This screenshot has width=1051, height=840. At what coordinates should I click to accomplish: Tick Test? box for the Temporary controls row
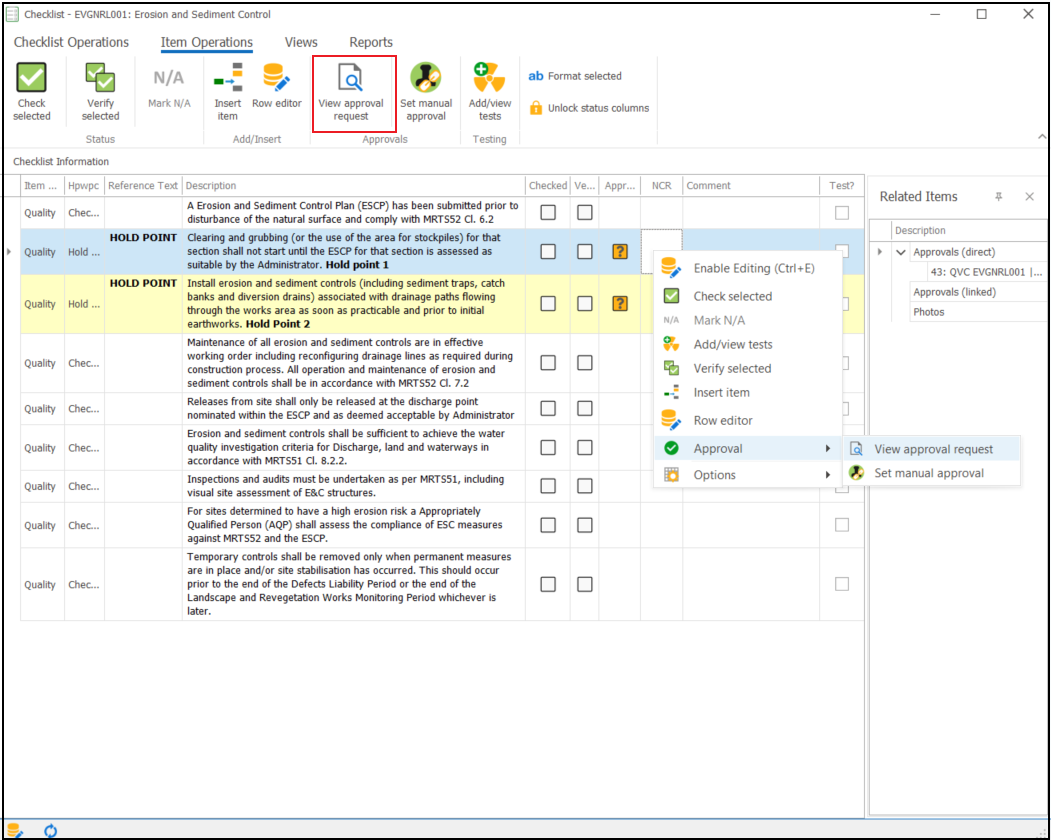tap(842, 585)
